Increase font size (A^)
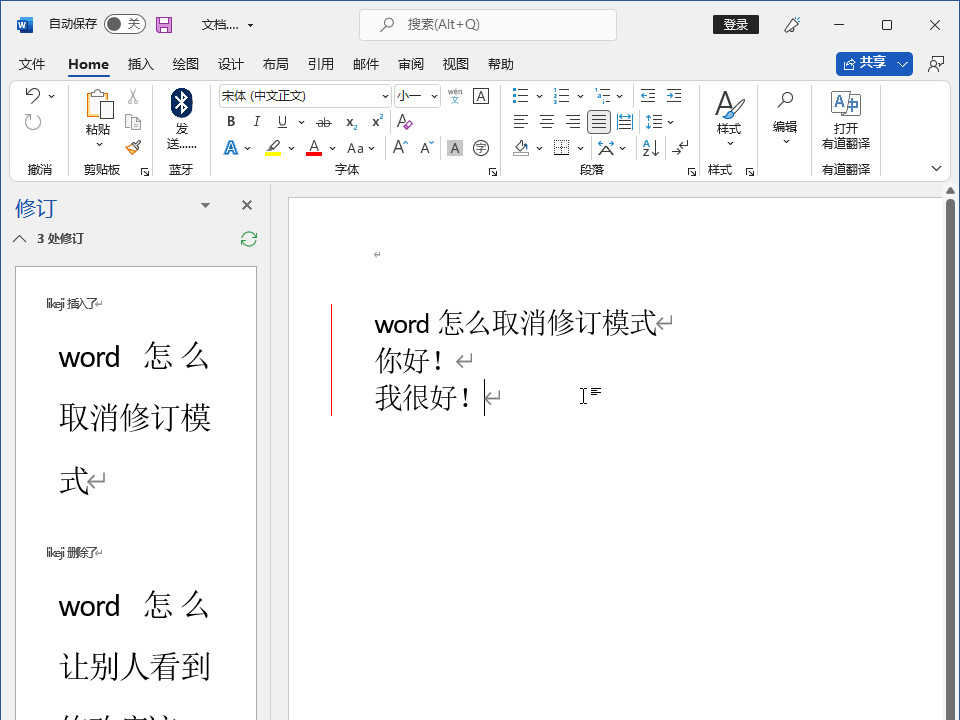The height and width of the screenshot is (720, 960). (400, 148)
